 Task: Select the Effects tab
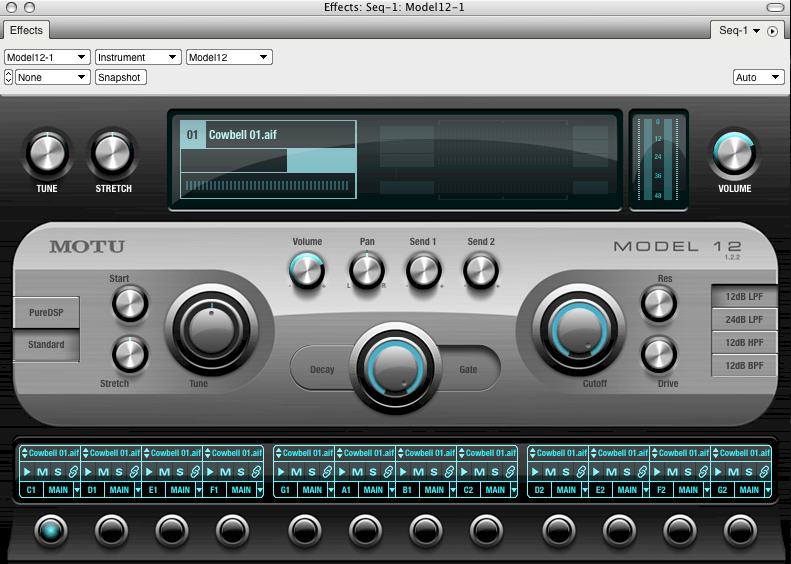26,30
